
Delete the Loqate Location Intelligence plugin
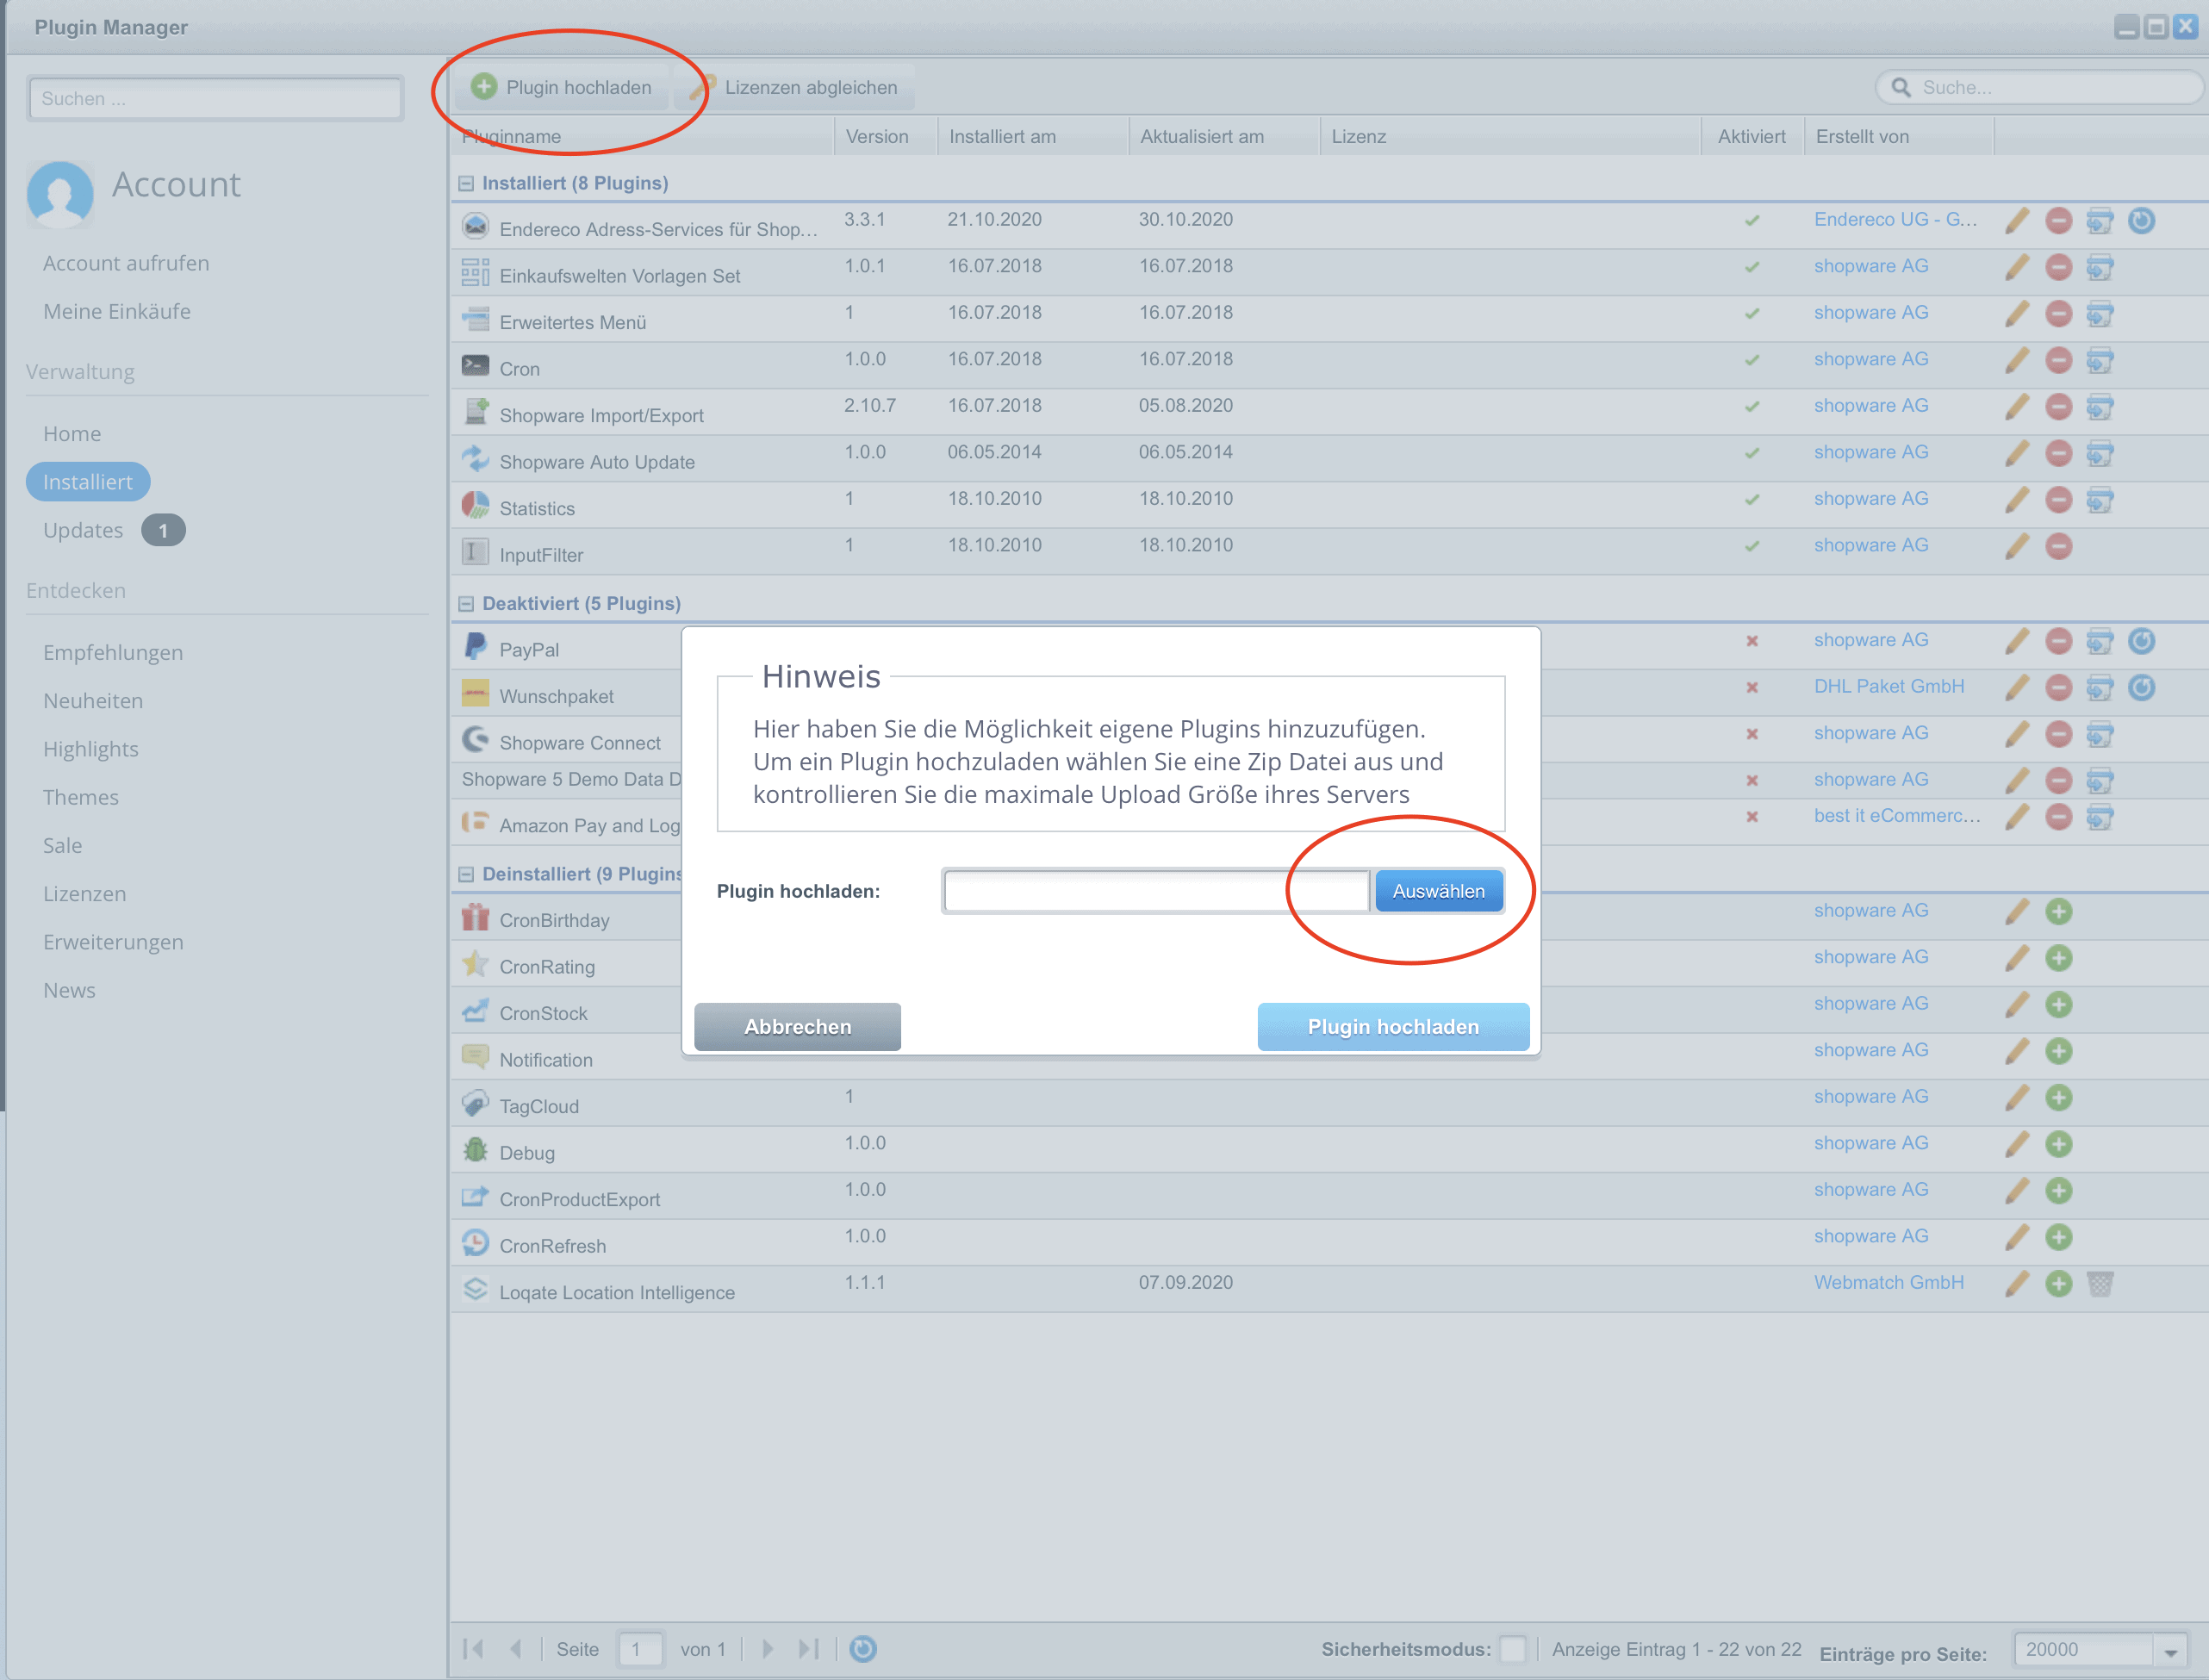pos(2099,1283)
